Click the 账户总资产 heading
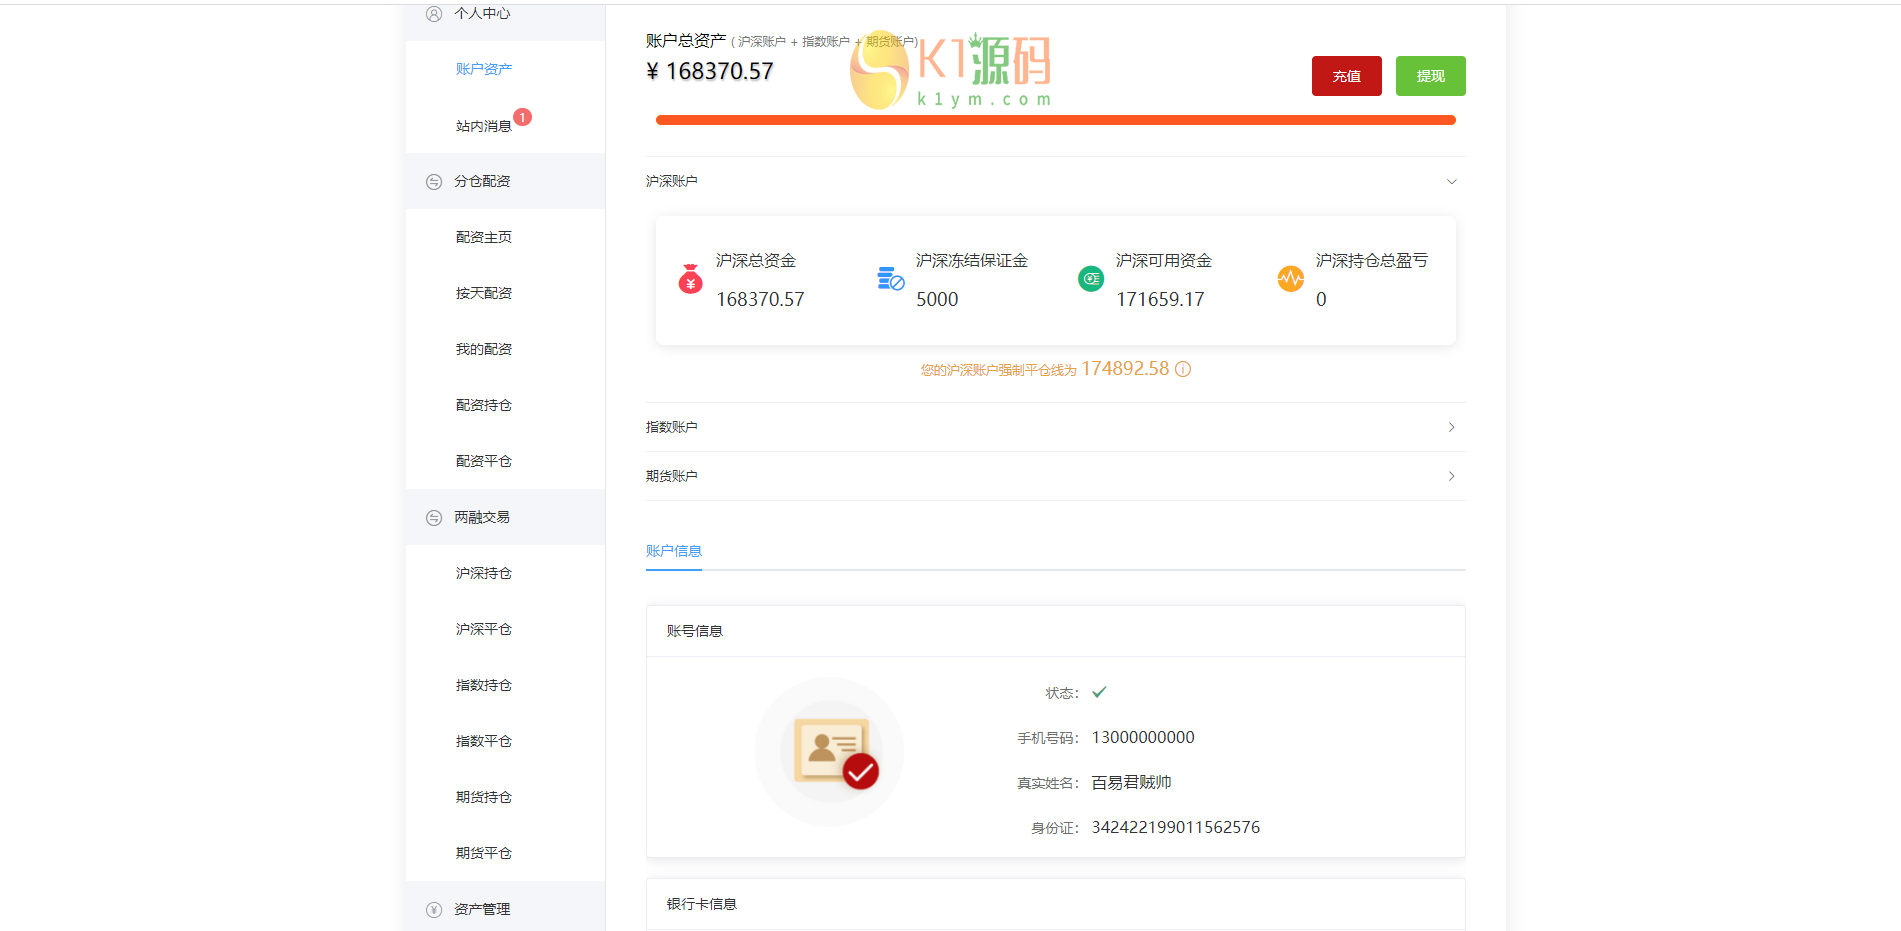This screenshot has width=1901, height=931. [x=686, y=40]
